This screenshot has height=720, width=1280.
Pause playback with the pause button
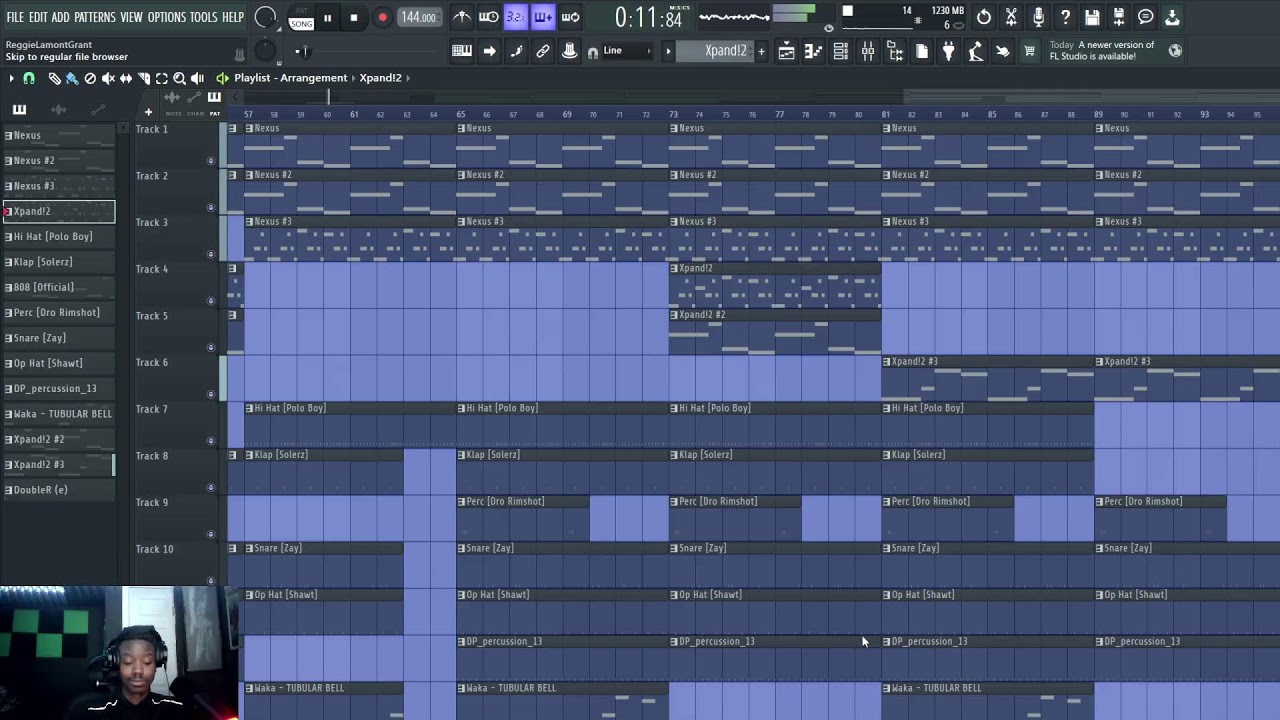(327, 18)
